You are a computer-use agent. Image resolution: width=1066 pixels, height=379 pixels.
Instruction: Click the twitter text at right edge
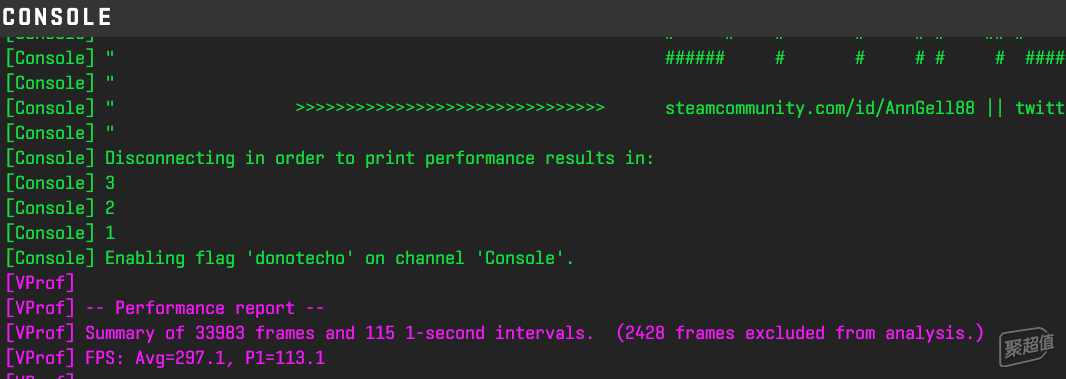[1040, 108]
